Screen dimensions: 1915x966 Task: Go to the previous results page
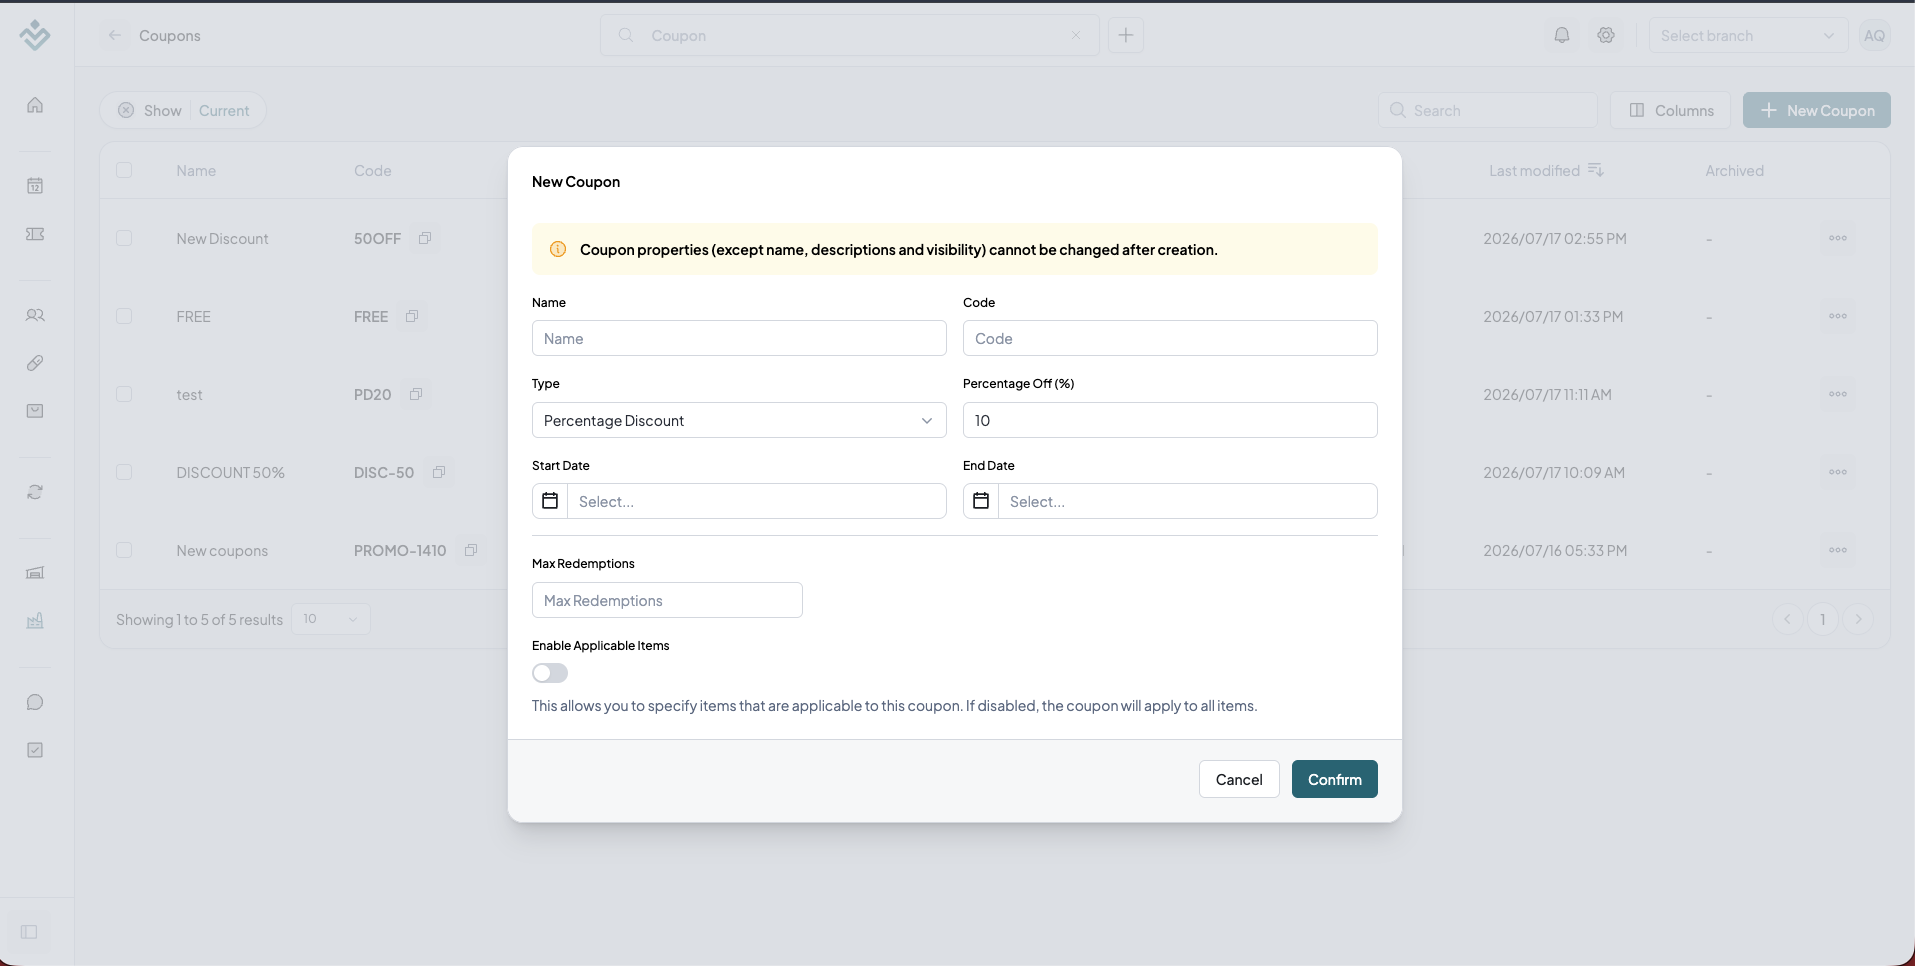point(1788,619)
